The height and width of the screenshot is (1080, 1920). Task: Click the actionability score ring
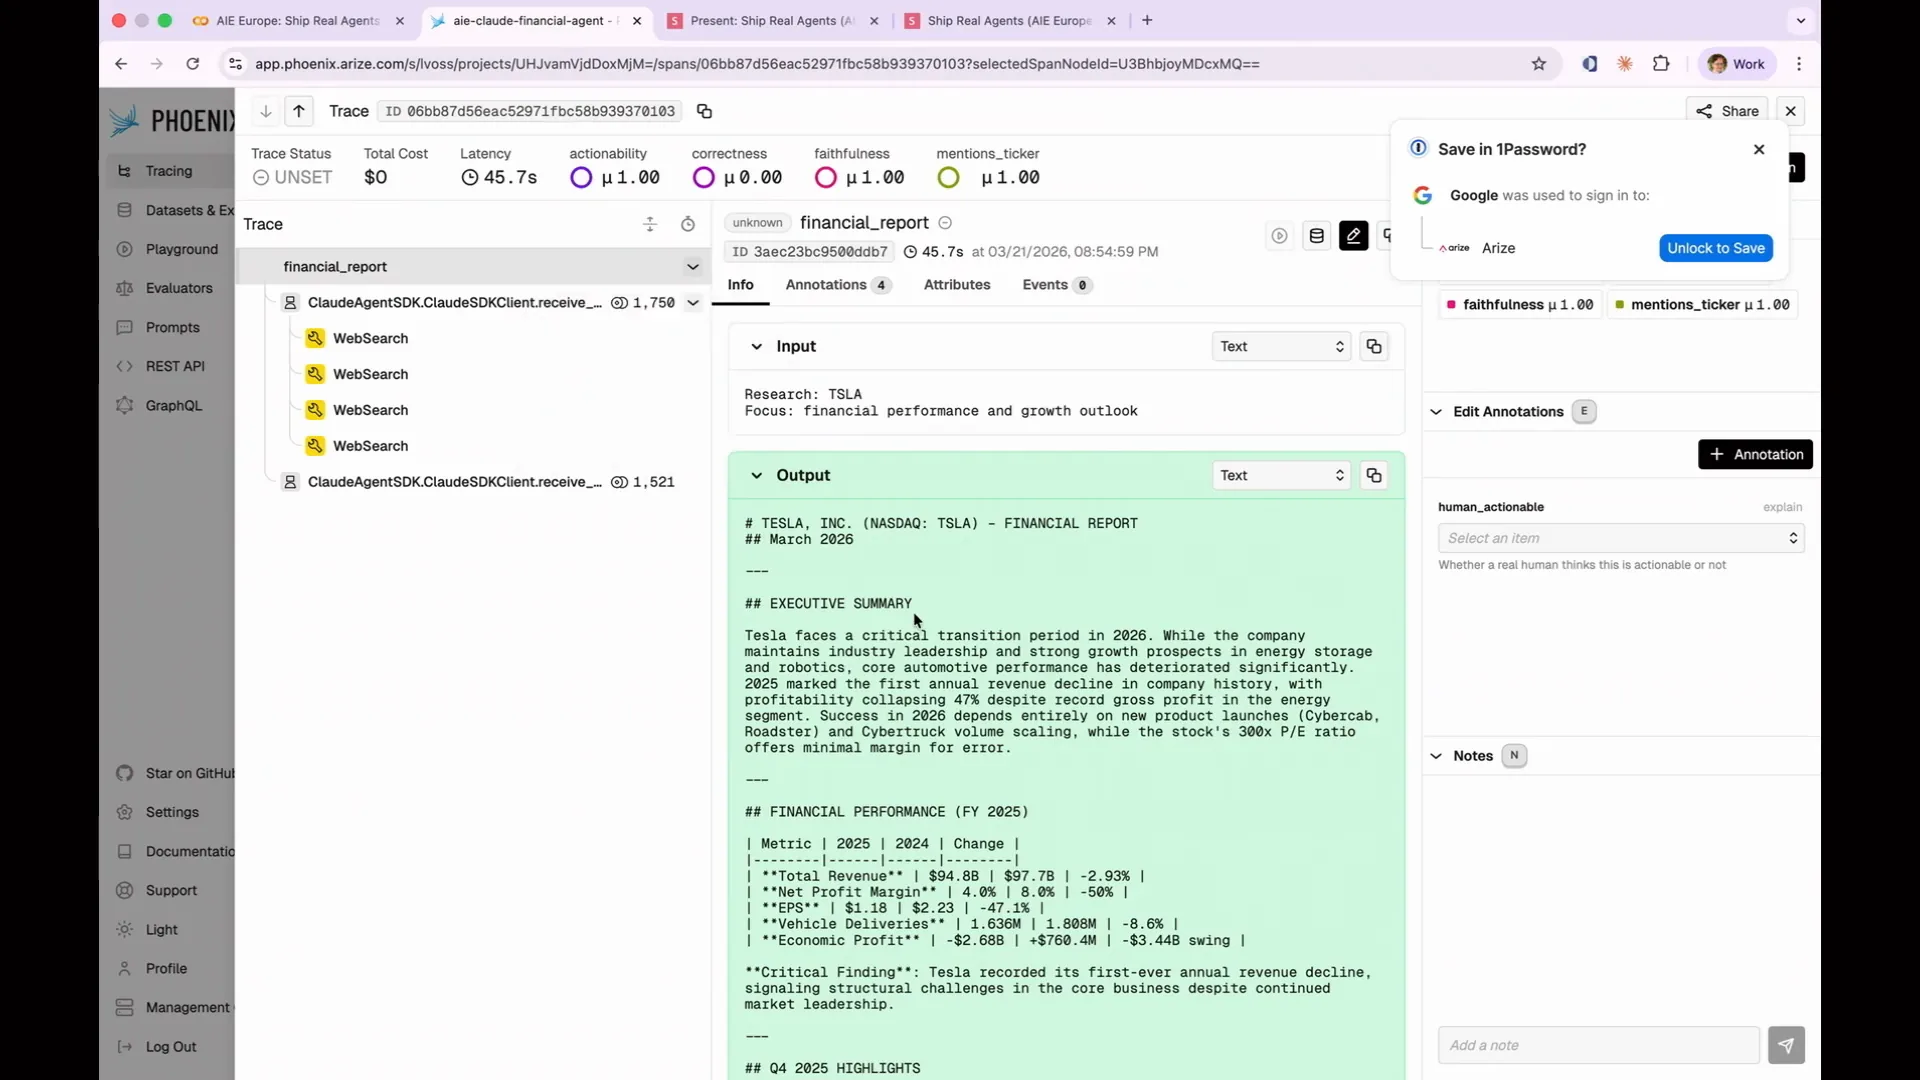point(581,177)
